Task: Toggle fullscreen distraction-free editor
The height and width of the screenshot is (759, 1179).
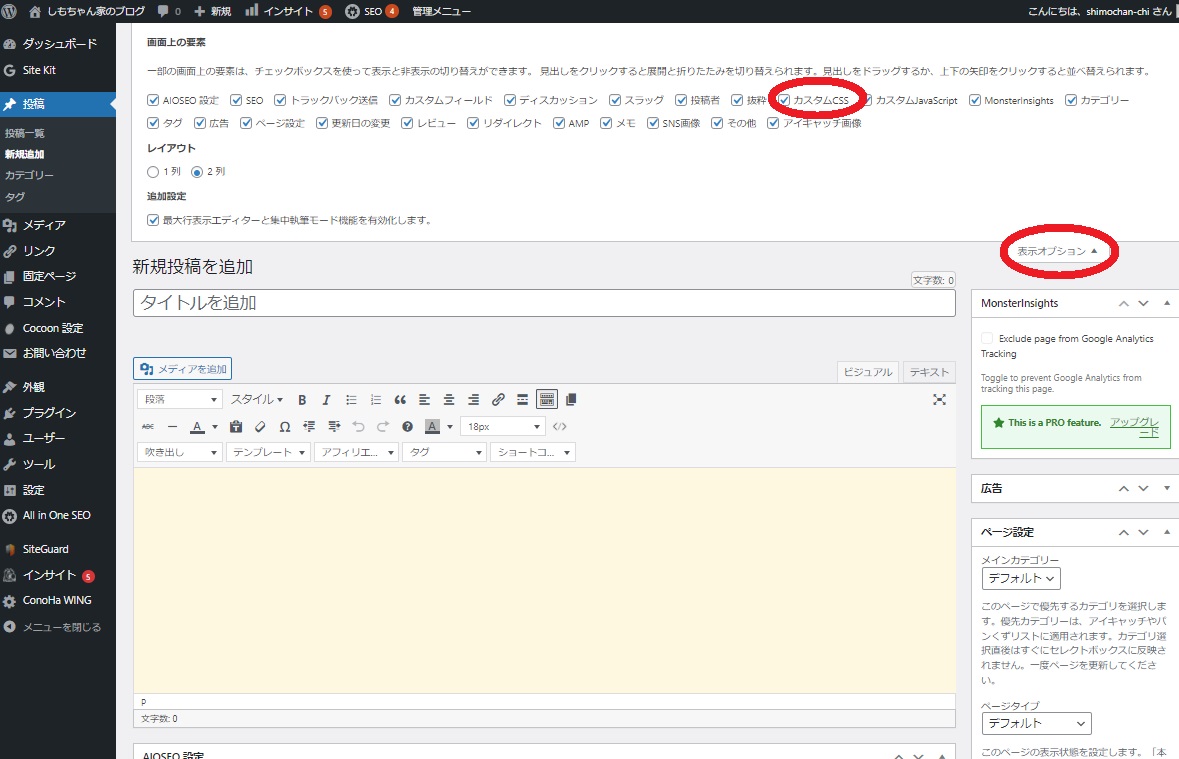Action: click(x=939, y=399)
